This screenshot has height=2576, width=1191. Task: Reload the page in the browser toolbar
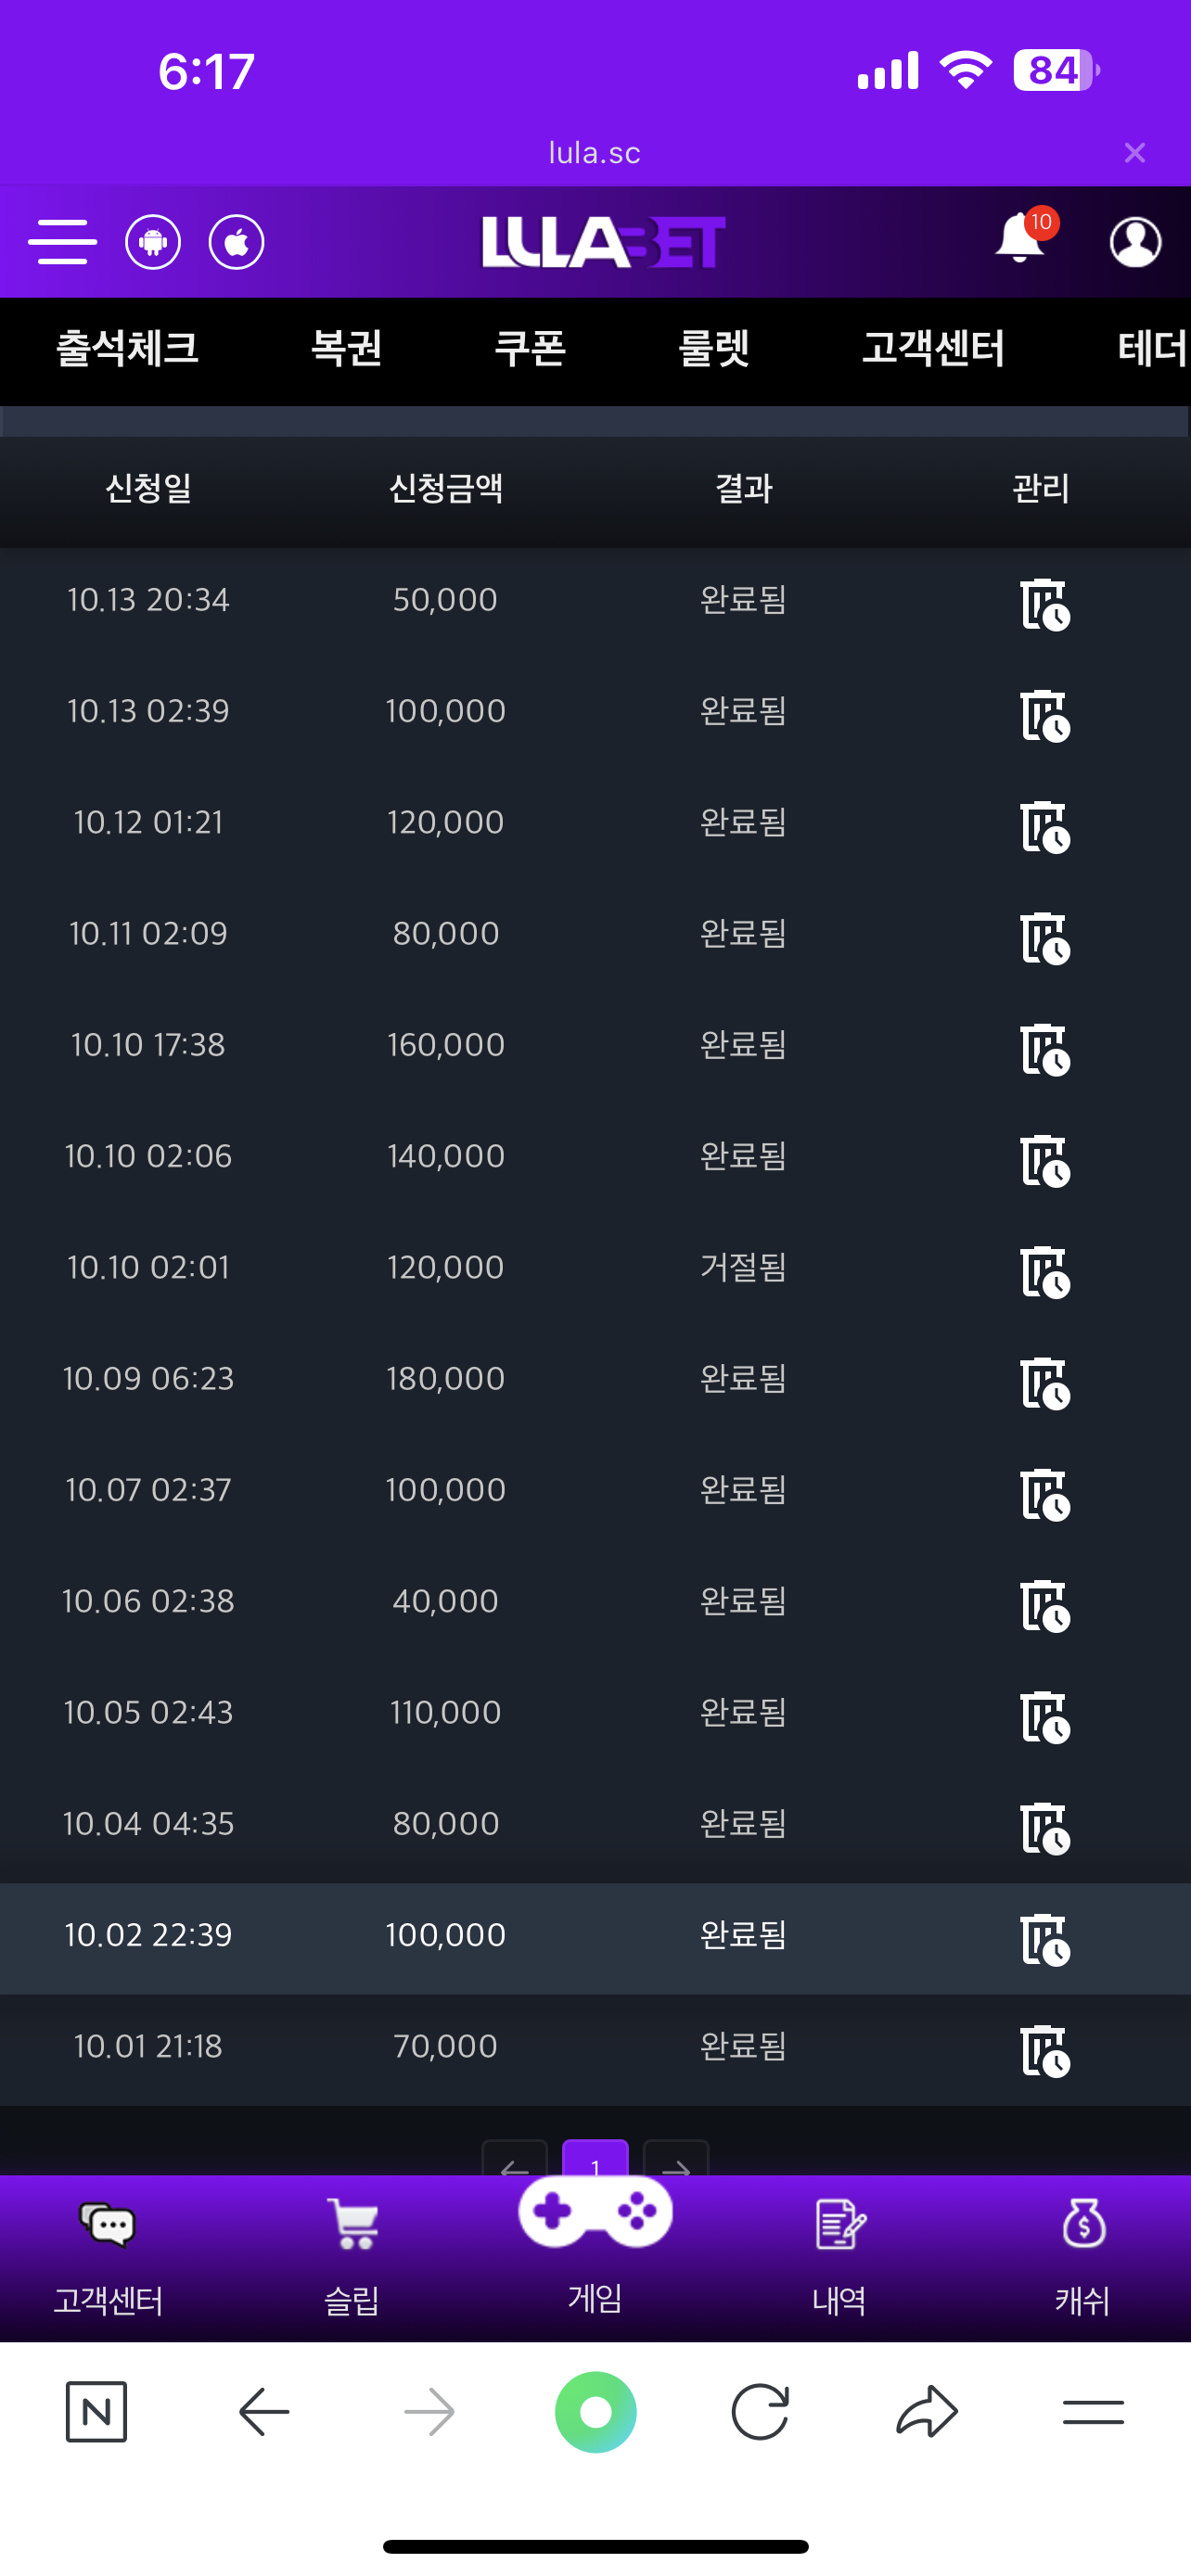click(x=760, y=2412)
